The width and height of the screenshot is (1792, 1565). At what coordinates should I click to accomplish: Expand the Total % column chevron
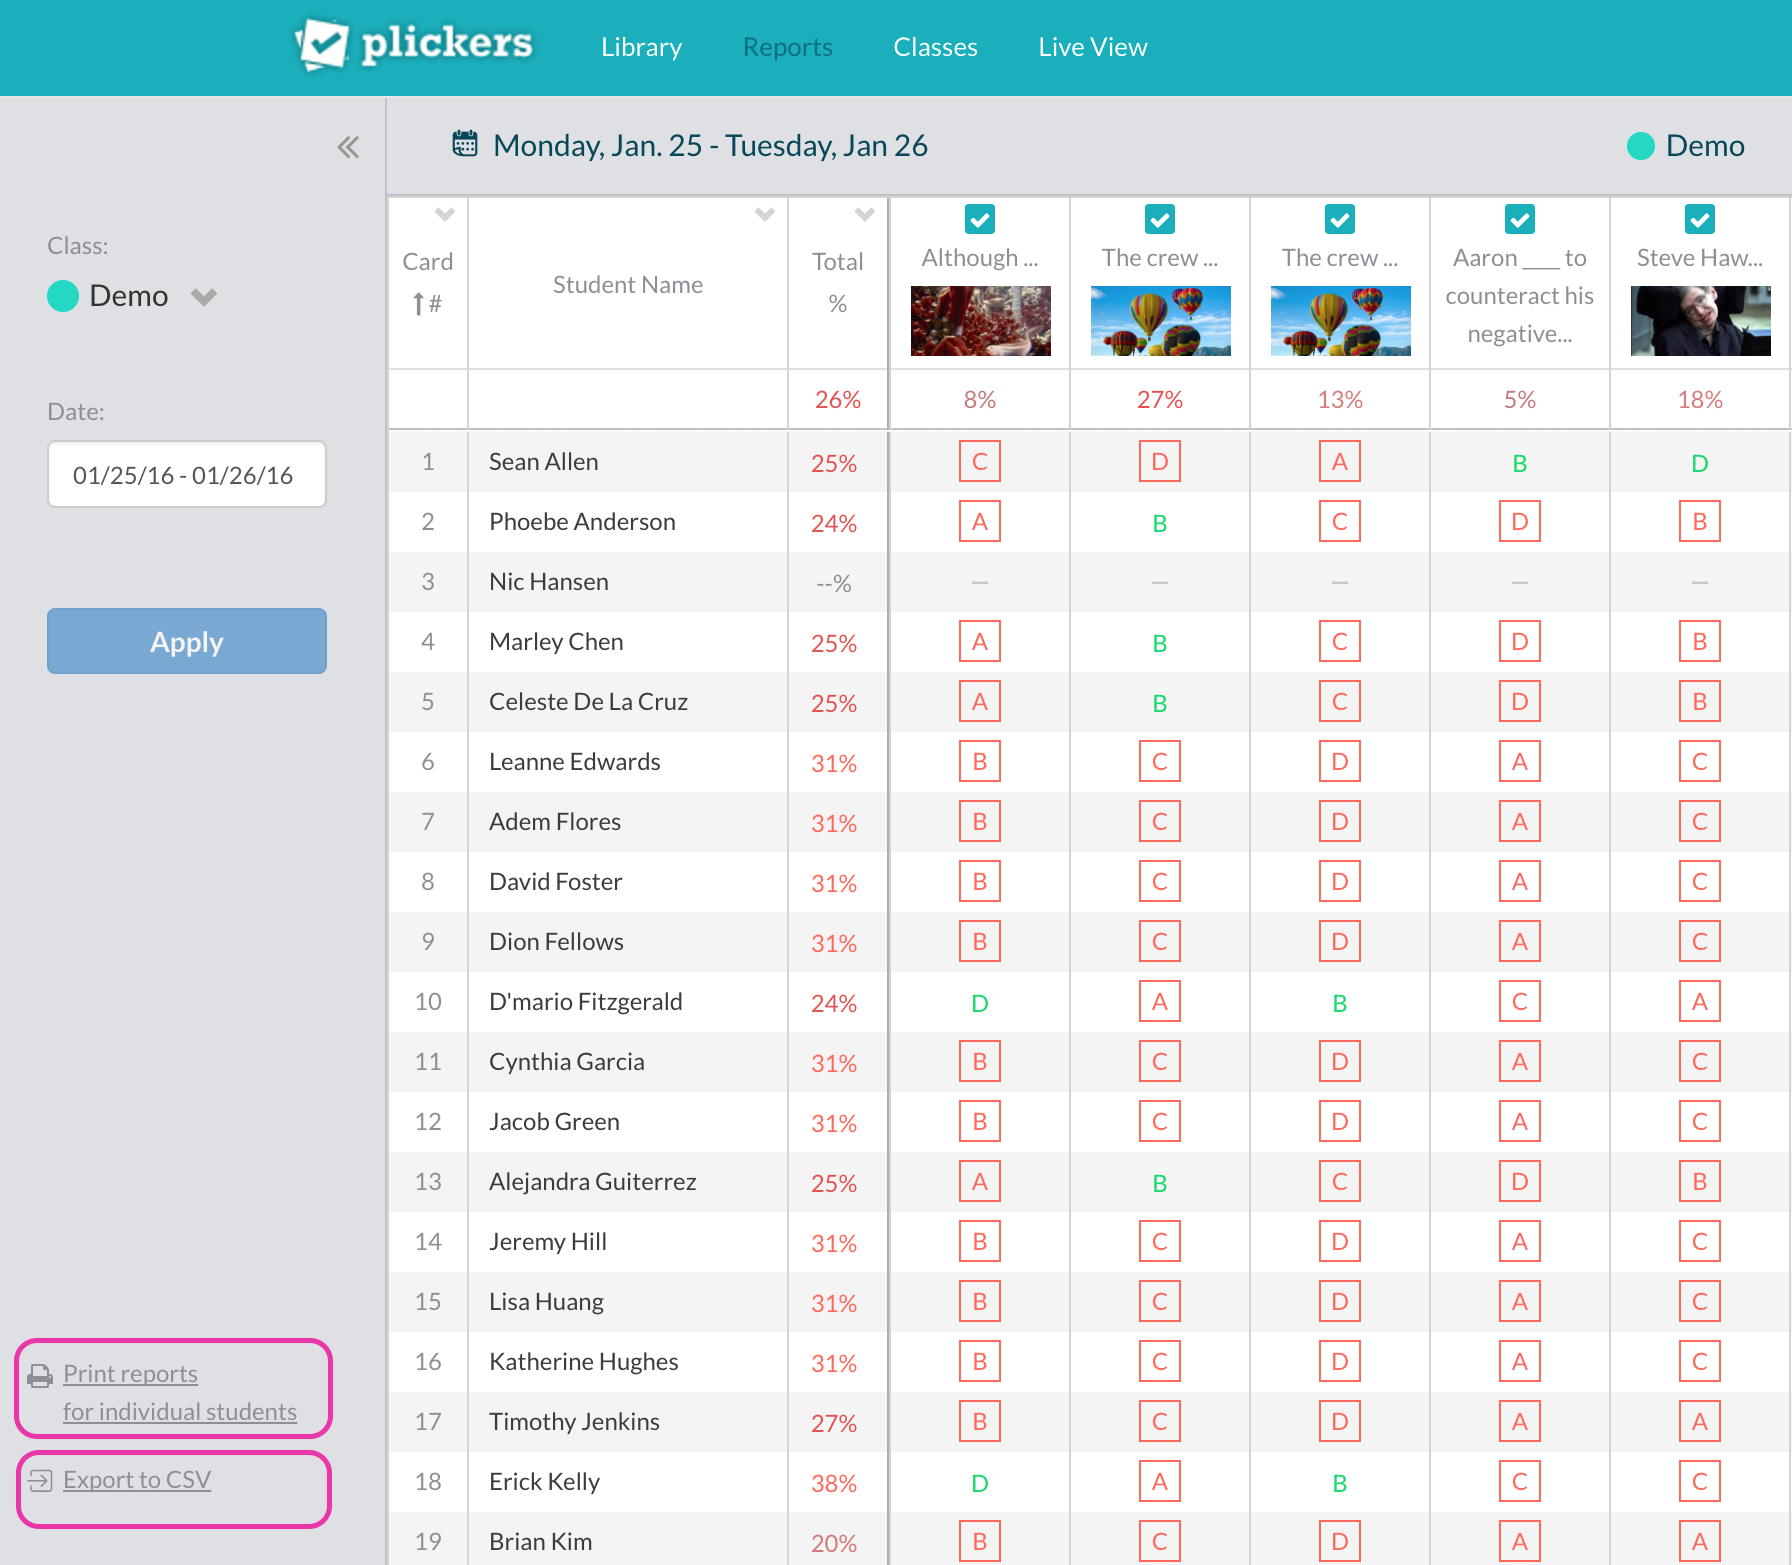coord(865,215)
